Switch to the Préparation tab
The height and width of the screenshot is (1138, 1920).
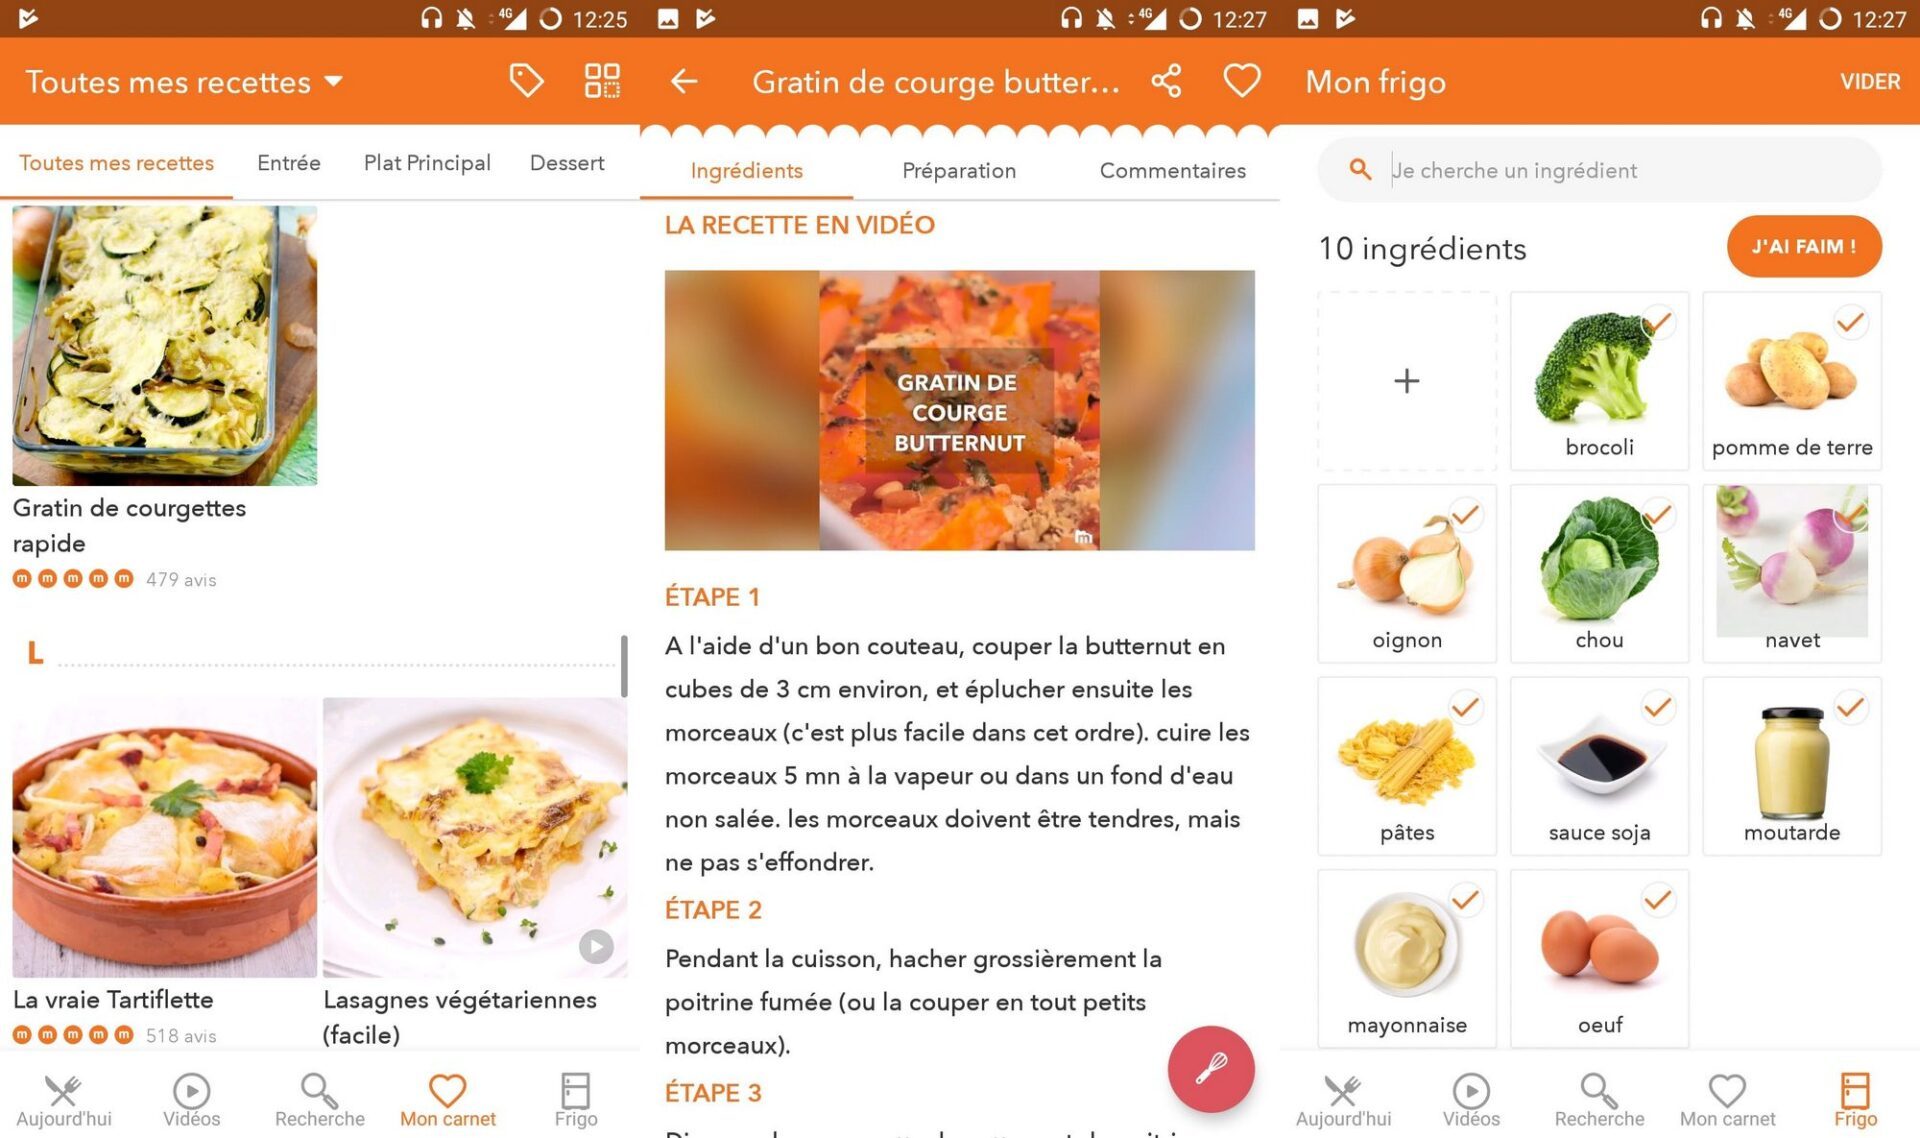point(959,171)
